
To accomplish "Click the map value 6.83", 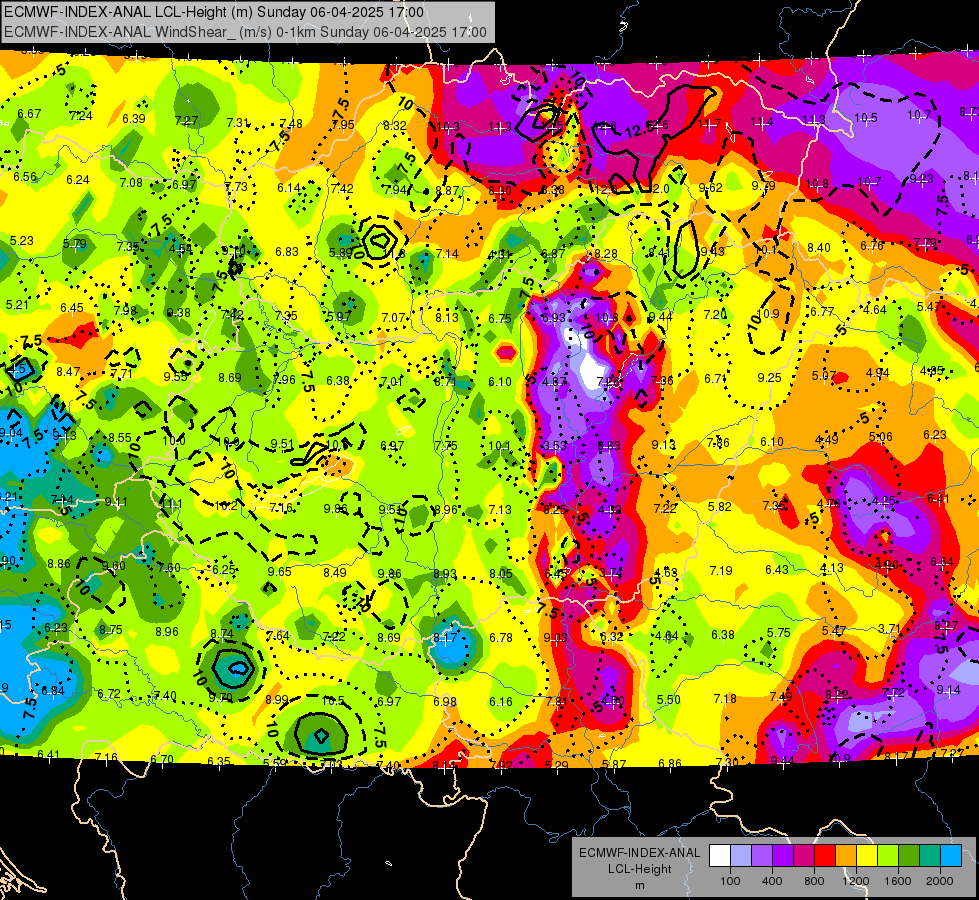I will tap(287, 252).
